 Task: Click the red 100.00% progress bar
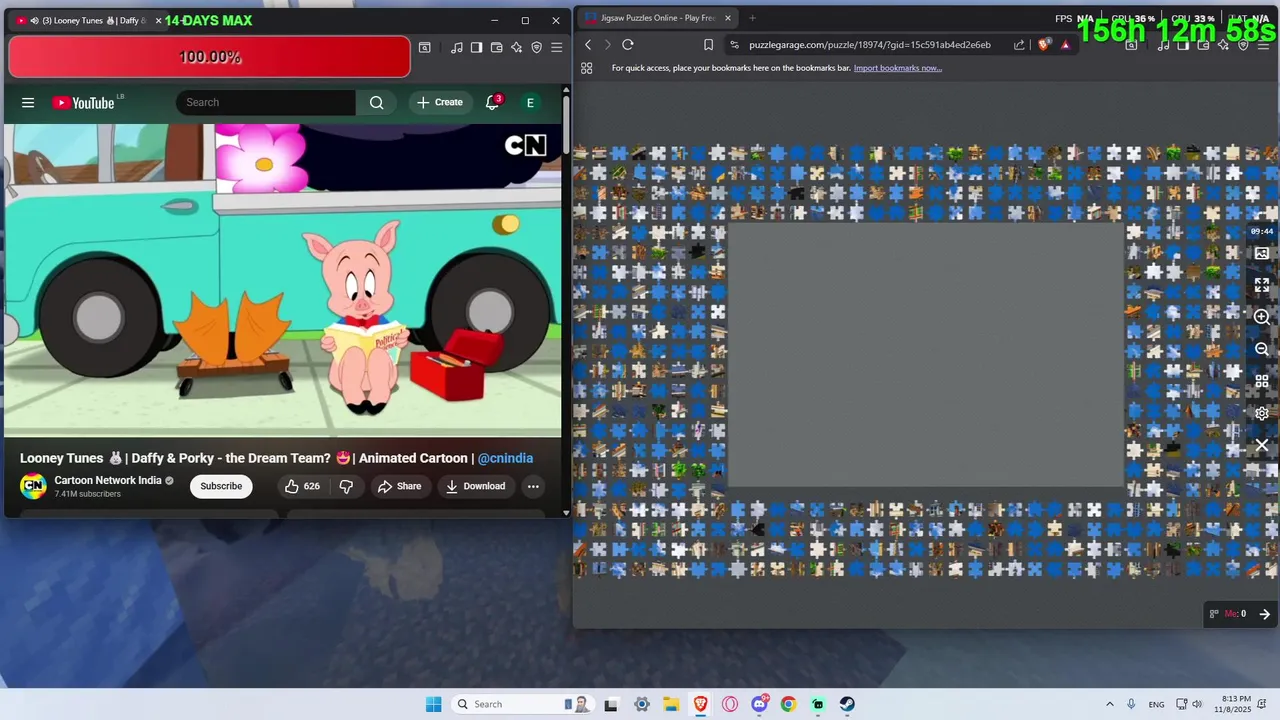coord(209,57)
